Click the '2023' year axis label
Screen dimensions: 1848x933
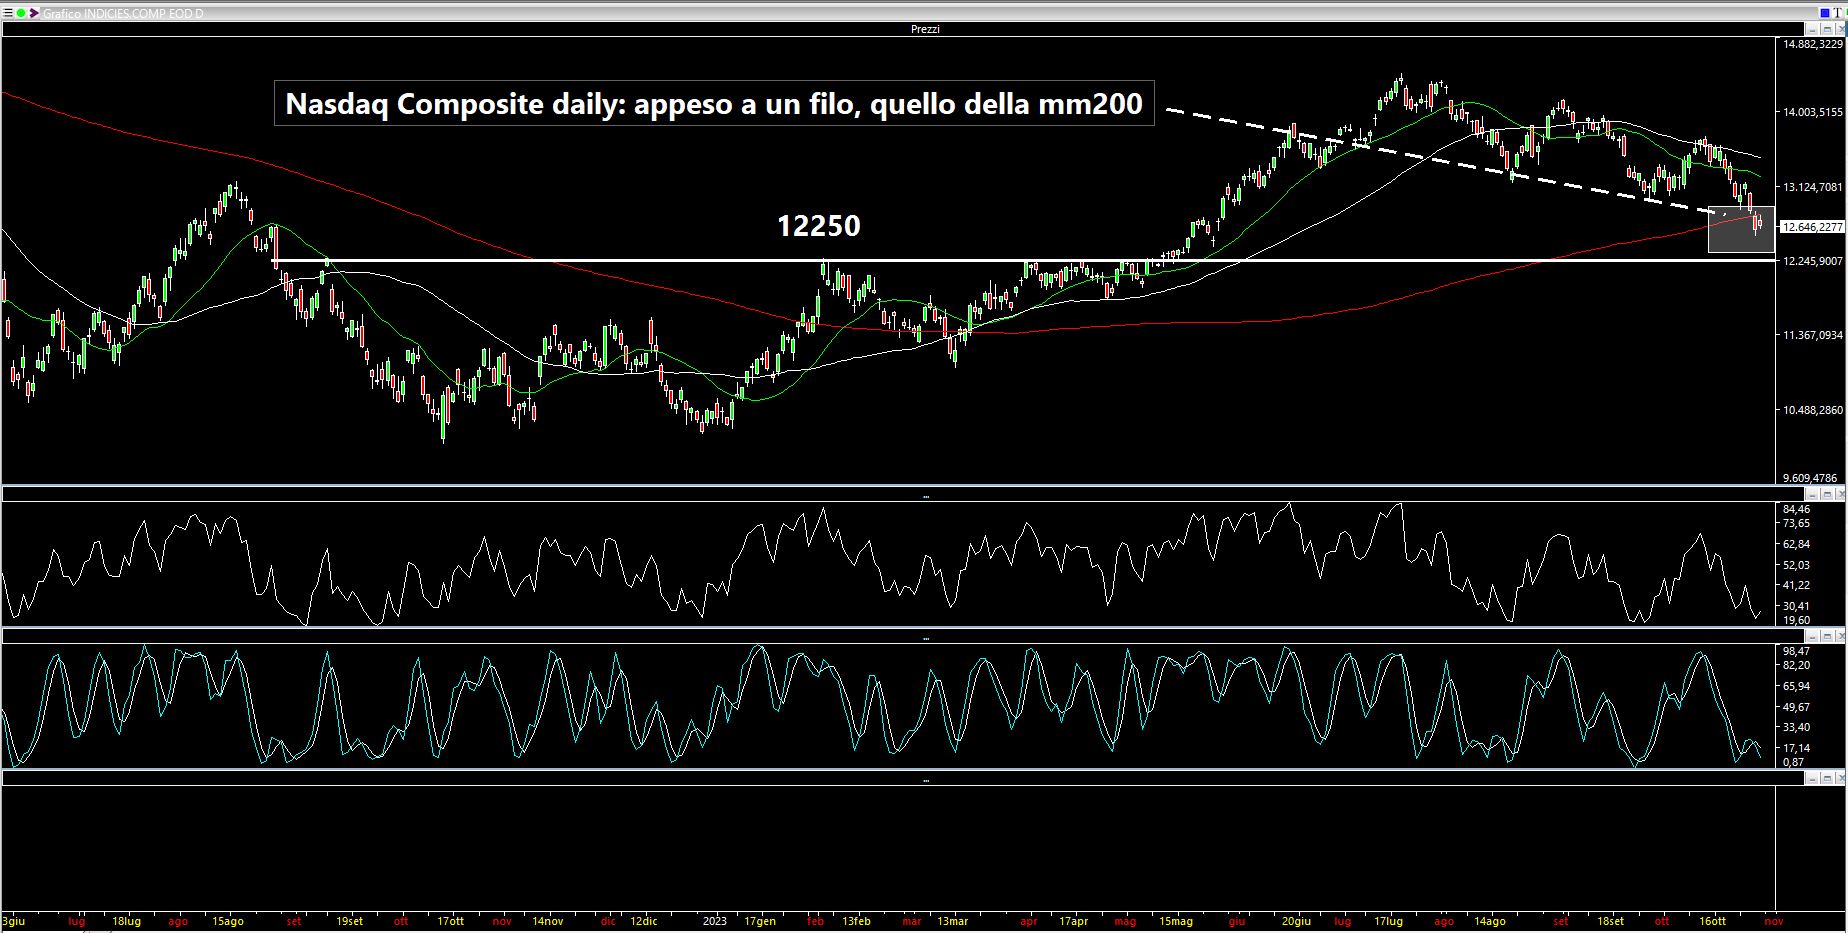point(714,921)
